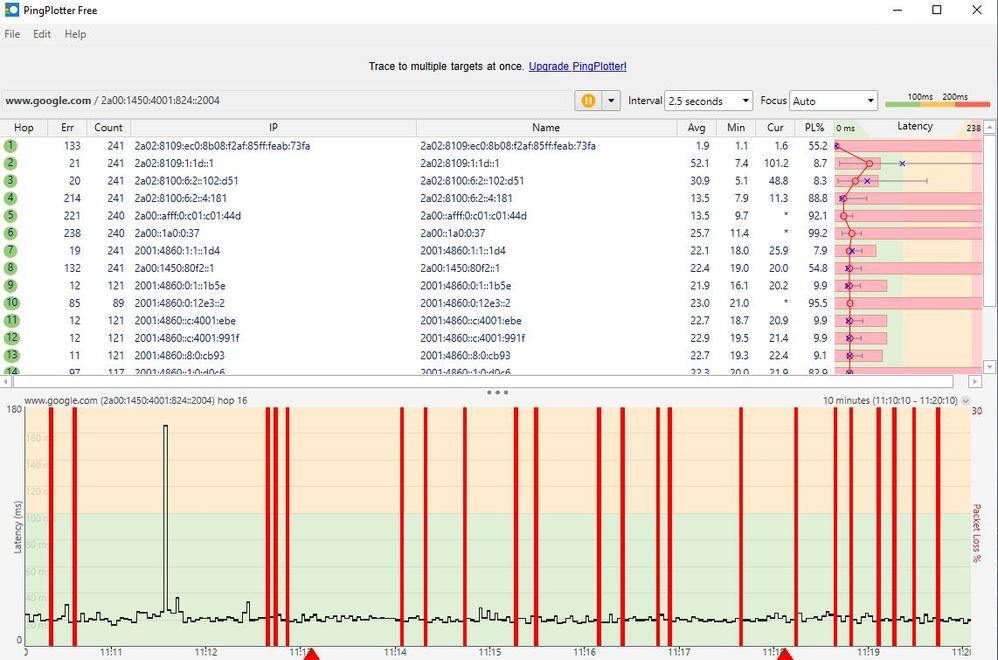Screen dimensions: 998x660
Task: Sort by the IP column header
Action: pos(273,127)
